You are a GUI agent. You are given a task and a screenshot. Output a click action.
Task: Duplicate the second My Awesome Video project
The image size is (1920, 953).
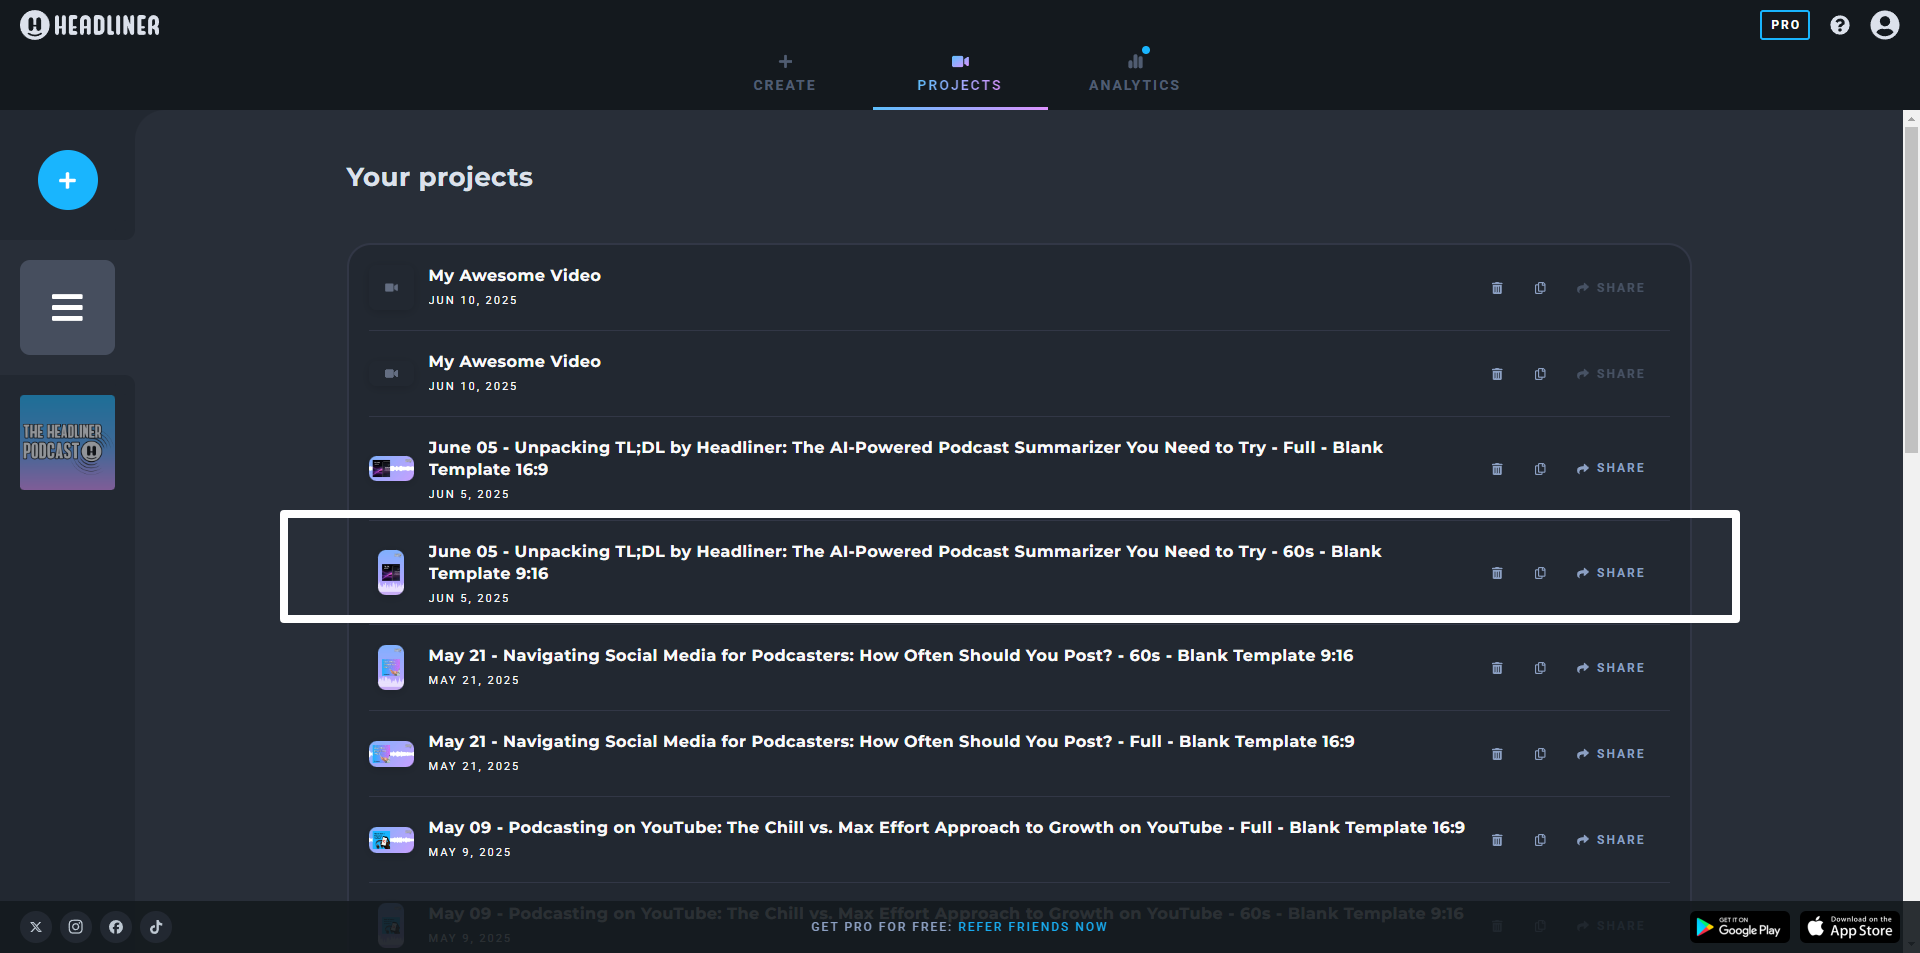coord(1540,374)
